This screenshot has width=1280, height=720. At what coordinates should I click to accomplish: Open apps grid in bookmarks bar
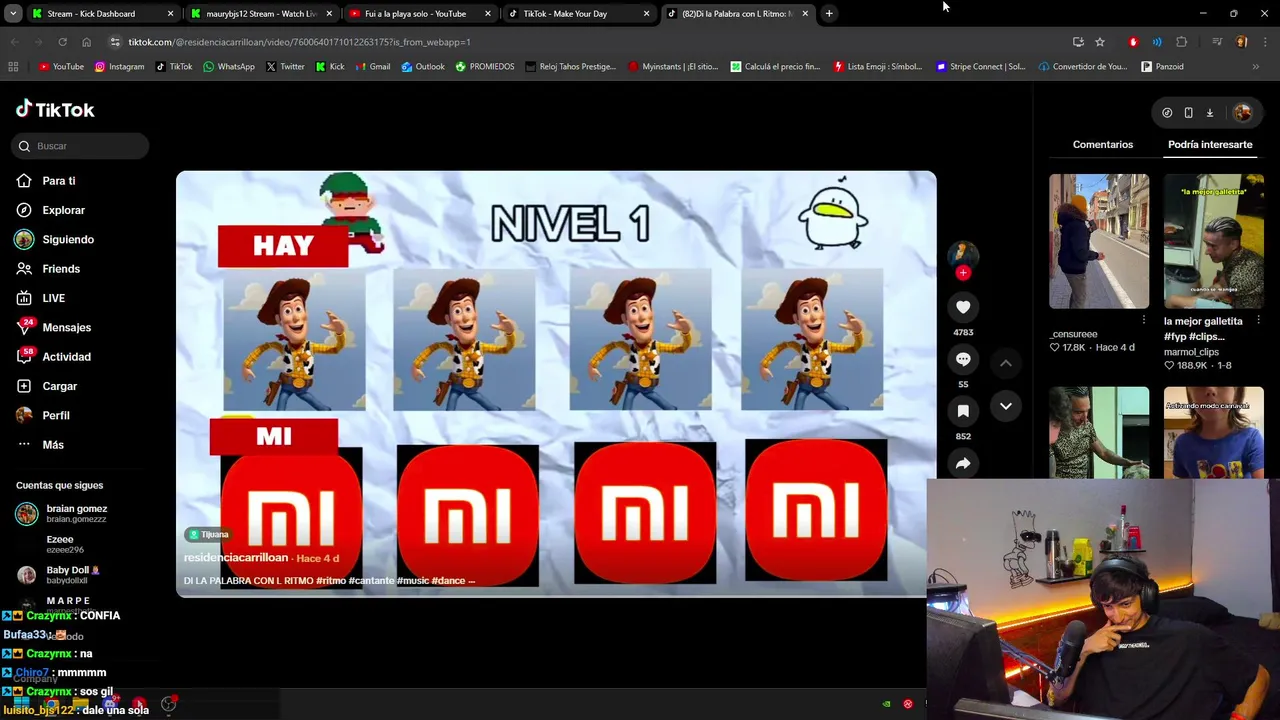[x=13, y=67]
